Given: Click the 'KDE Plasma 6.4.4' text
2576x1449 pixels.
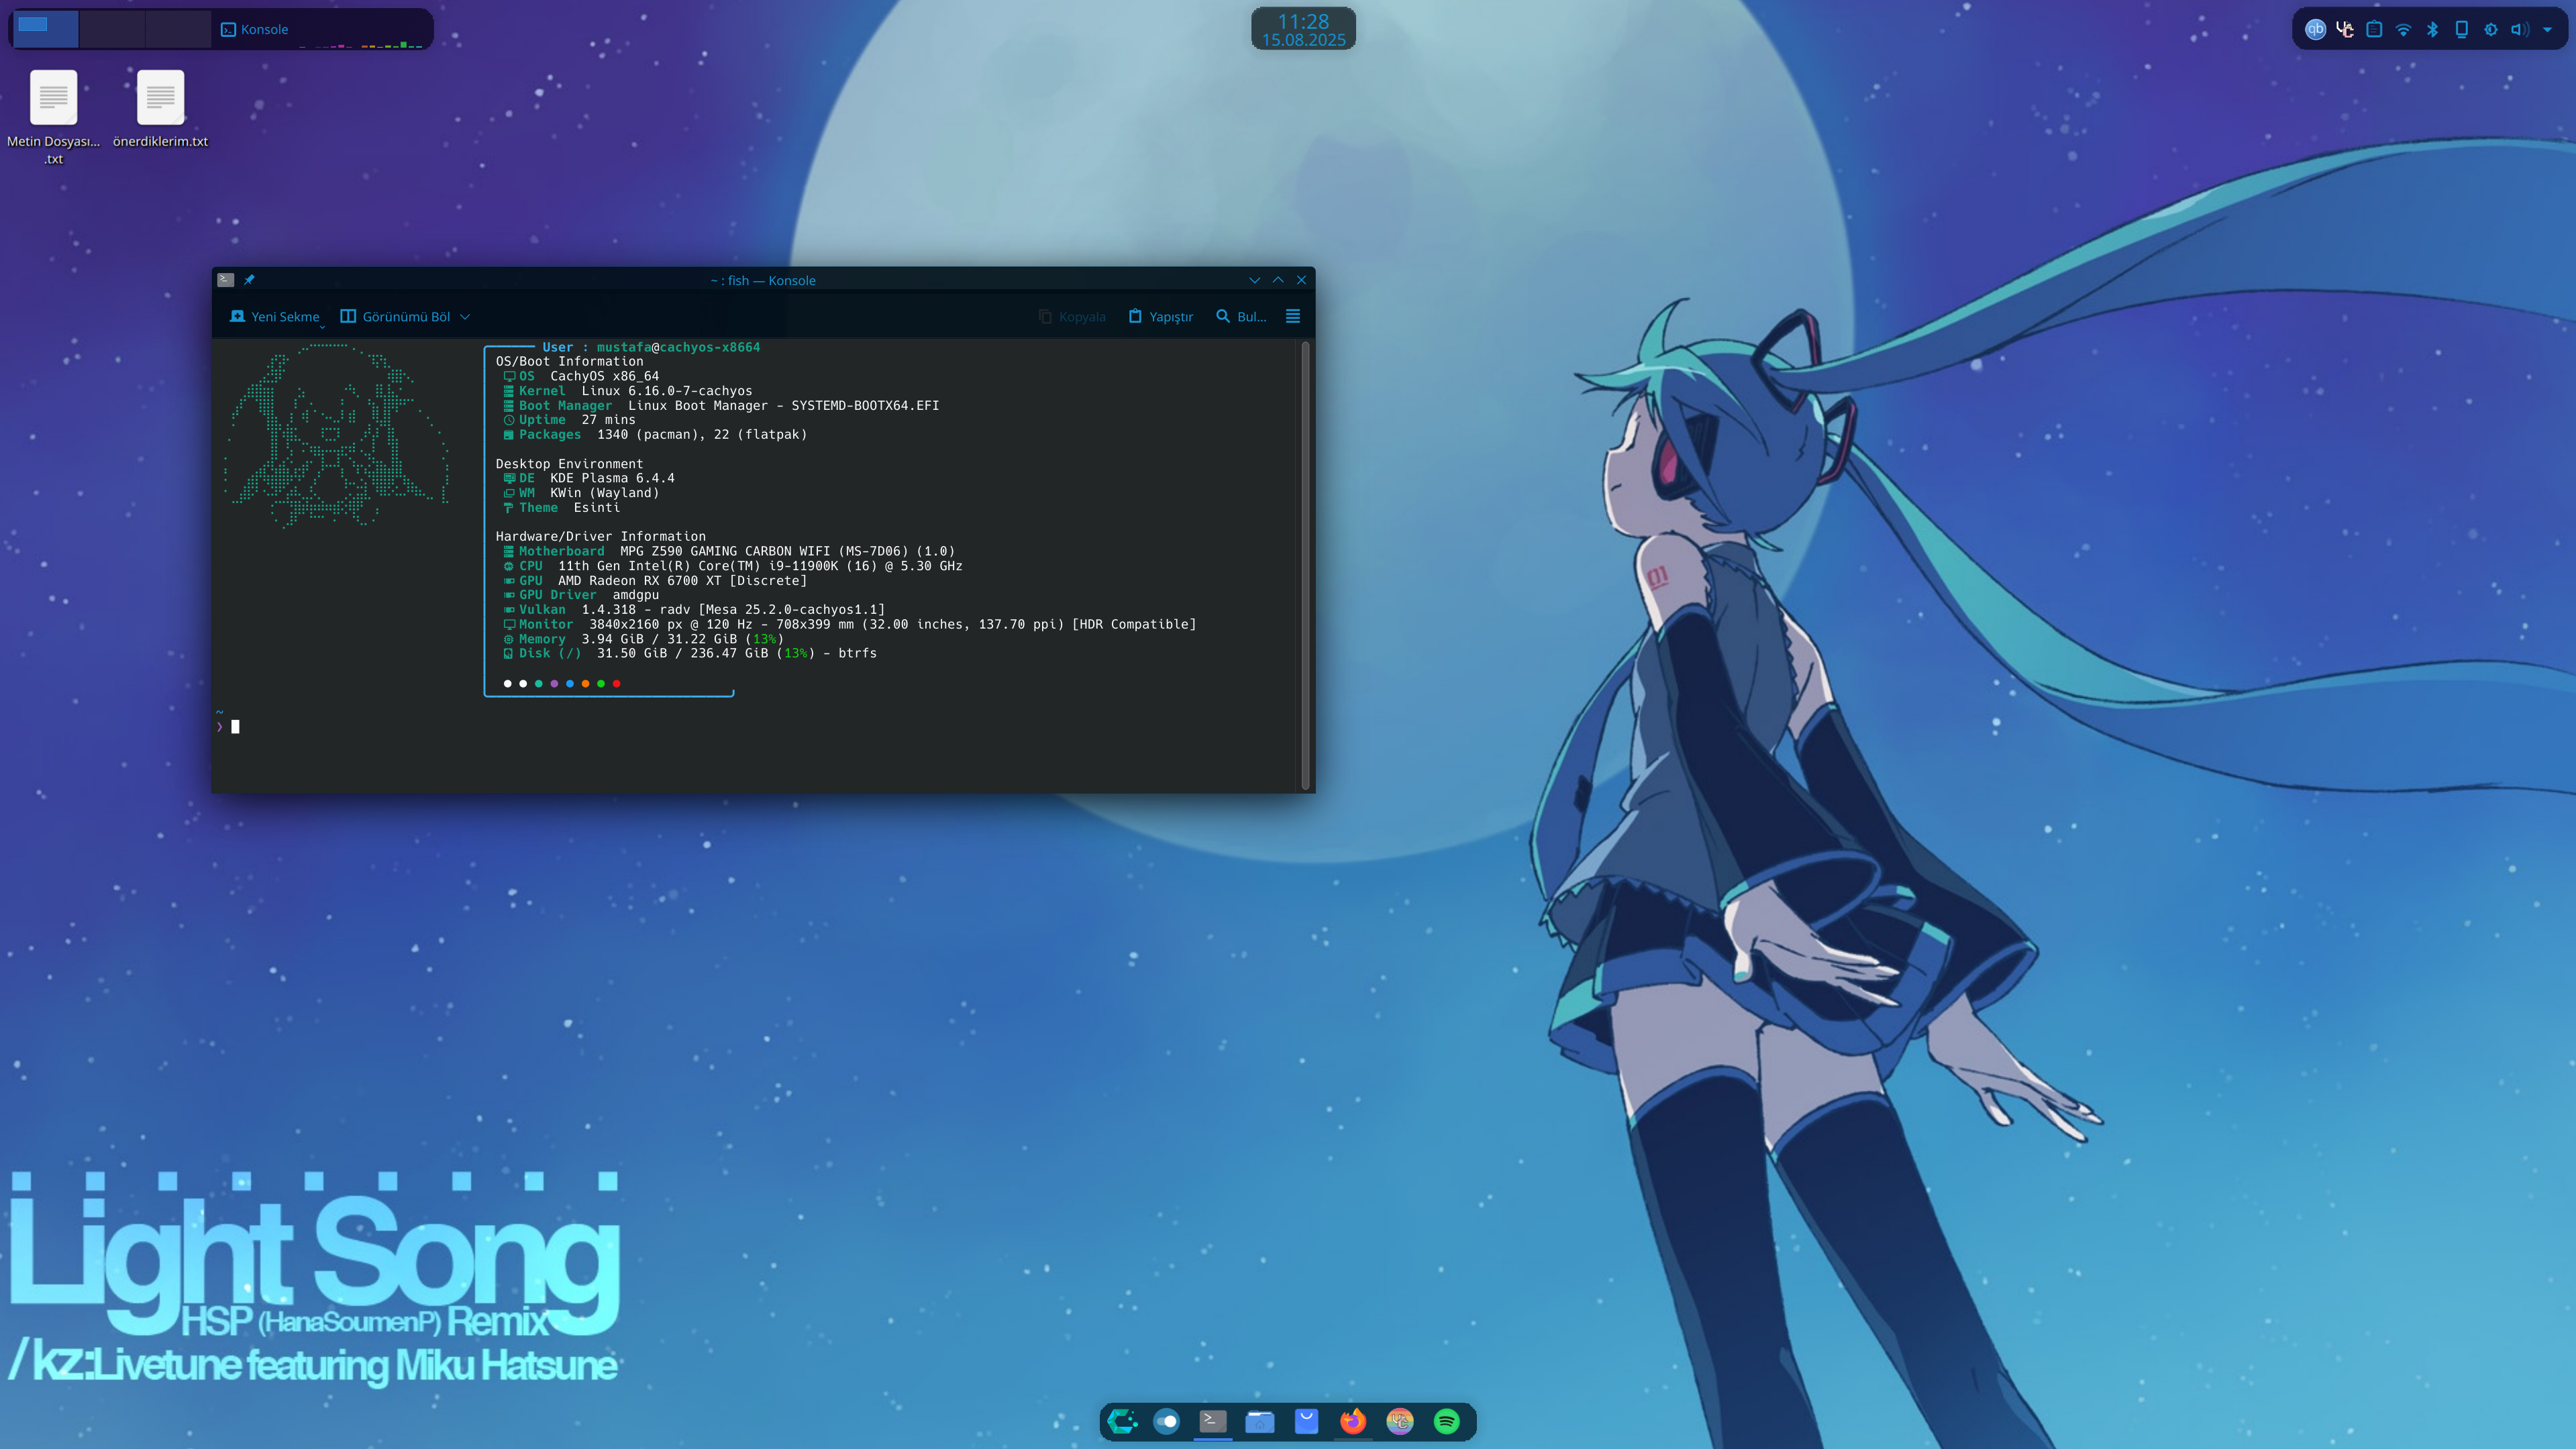Looking at the screenshot, I should pos(612,478).
